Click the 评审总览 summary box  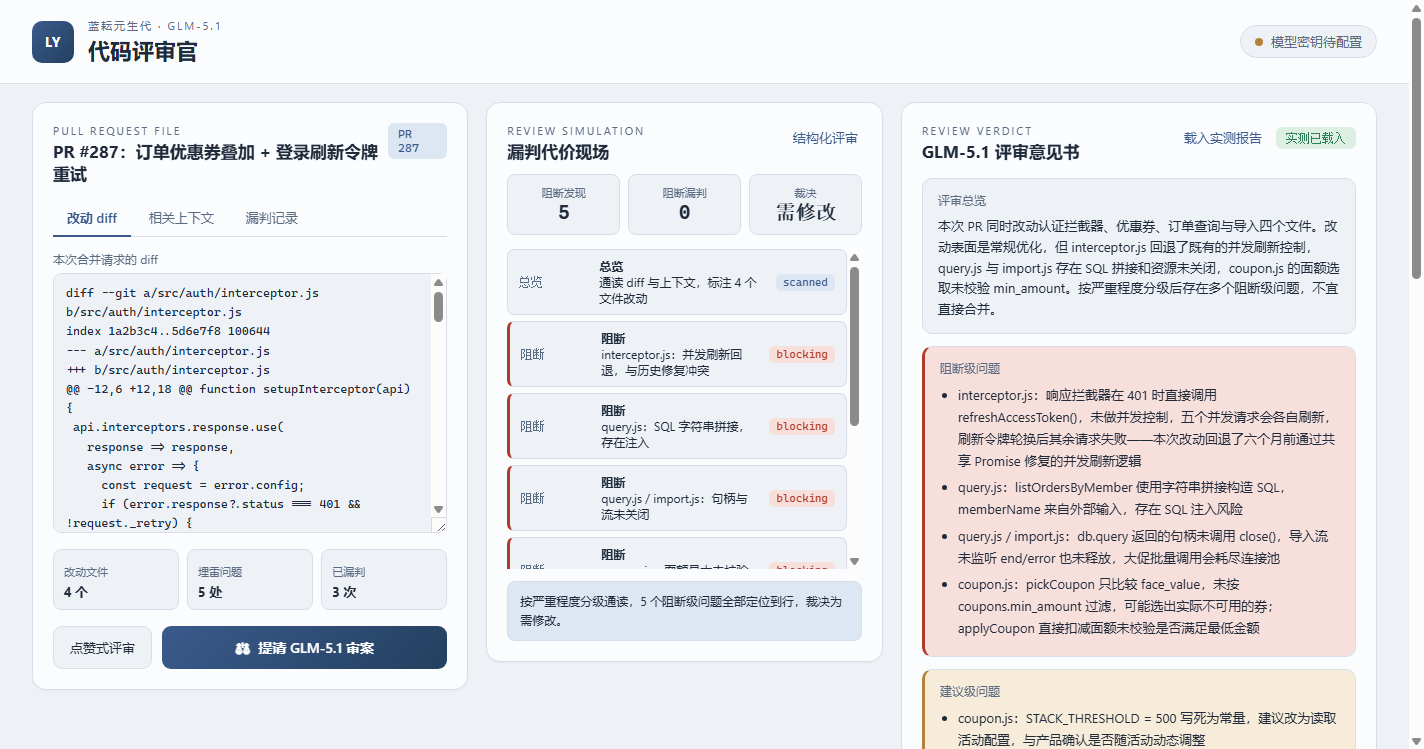(x=1139, y=256)
